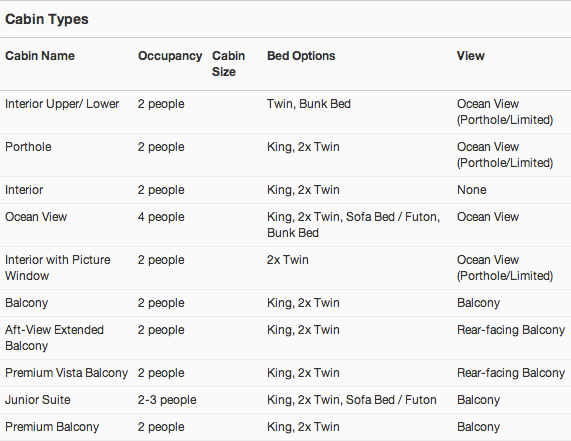Viewport: 571px width, 441px height.
Task: Click the Twin, Bunk Bed options cell
Action: (x=309, y=104)
